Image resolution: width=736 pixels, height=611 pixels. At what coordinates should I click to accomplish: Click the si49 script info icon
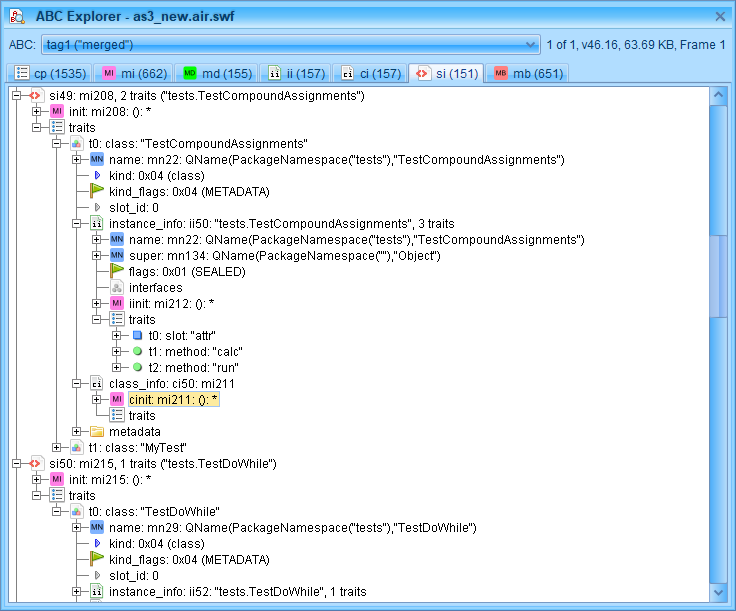(36, 96)
